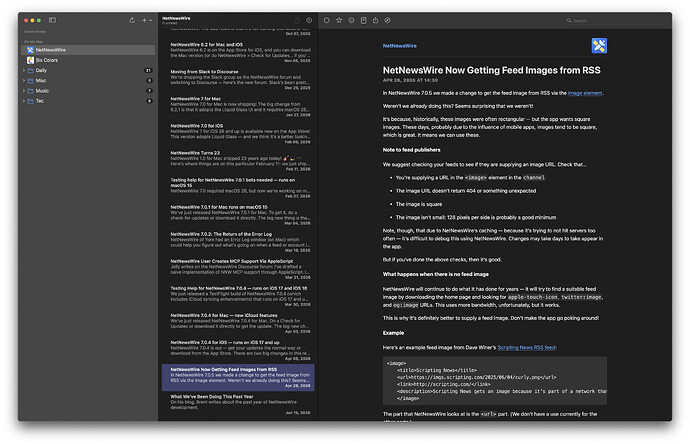
Task: Click the Note to feed publishers heading
Action: click(x=411, y=150)
